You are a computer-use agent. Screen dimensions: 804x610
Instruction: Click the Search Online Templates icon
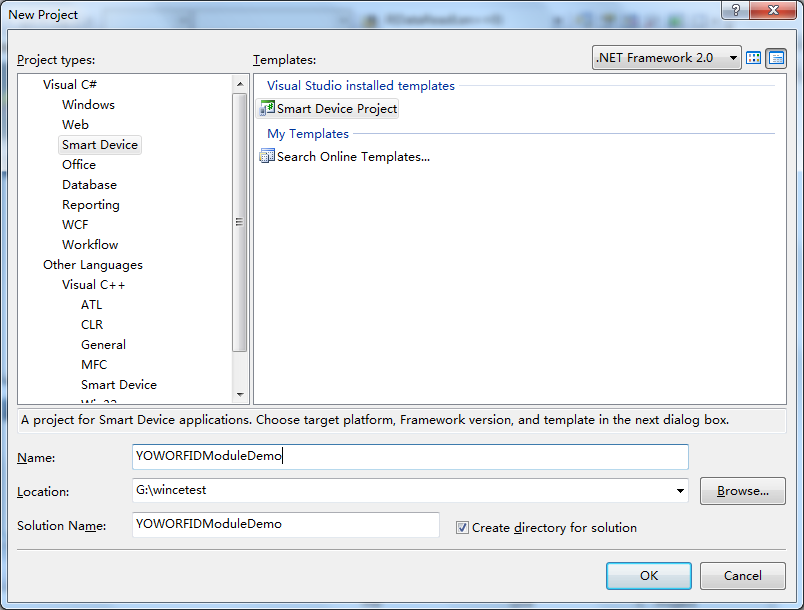(267, 156)
